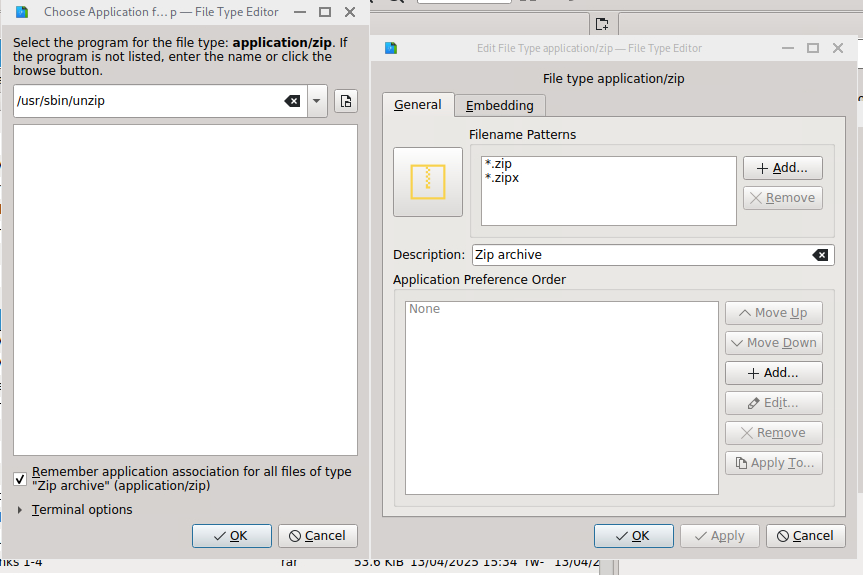
Task: Move application up in preference order
Action: [x=774, y=313]
